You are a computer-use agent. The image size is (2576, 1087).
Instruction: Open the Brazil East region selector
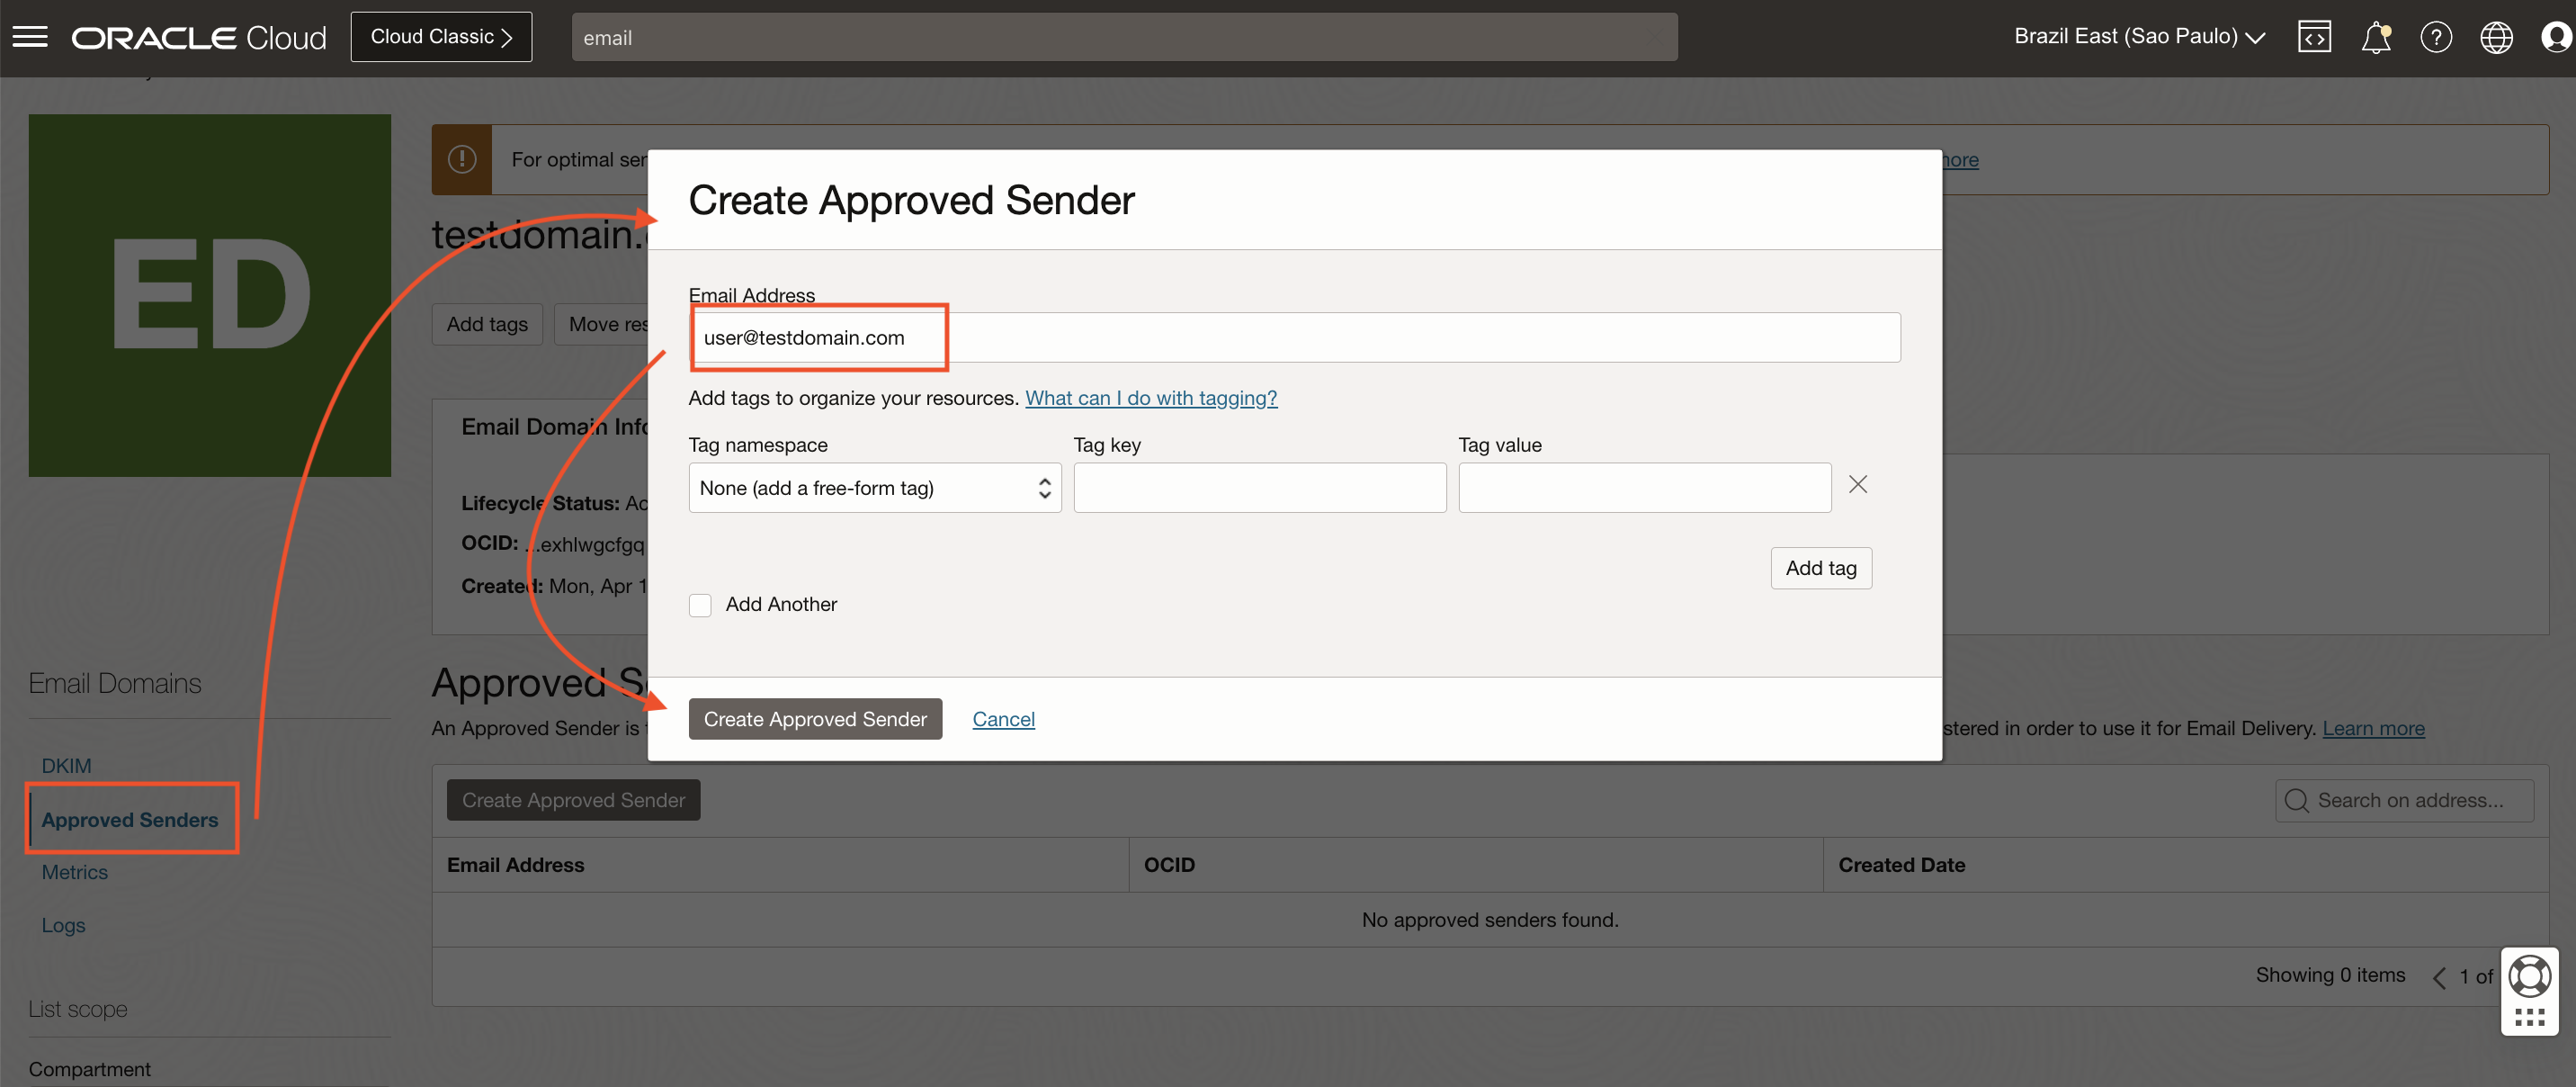click(2138, 35)
